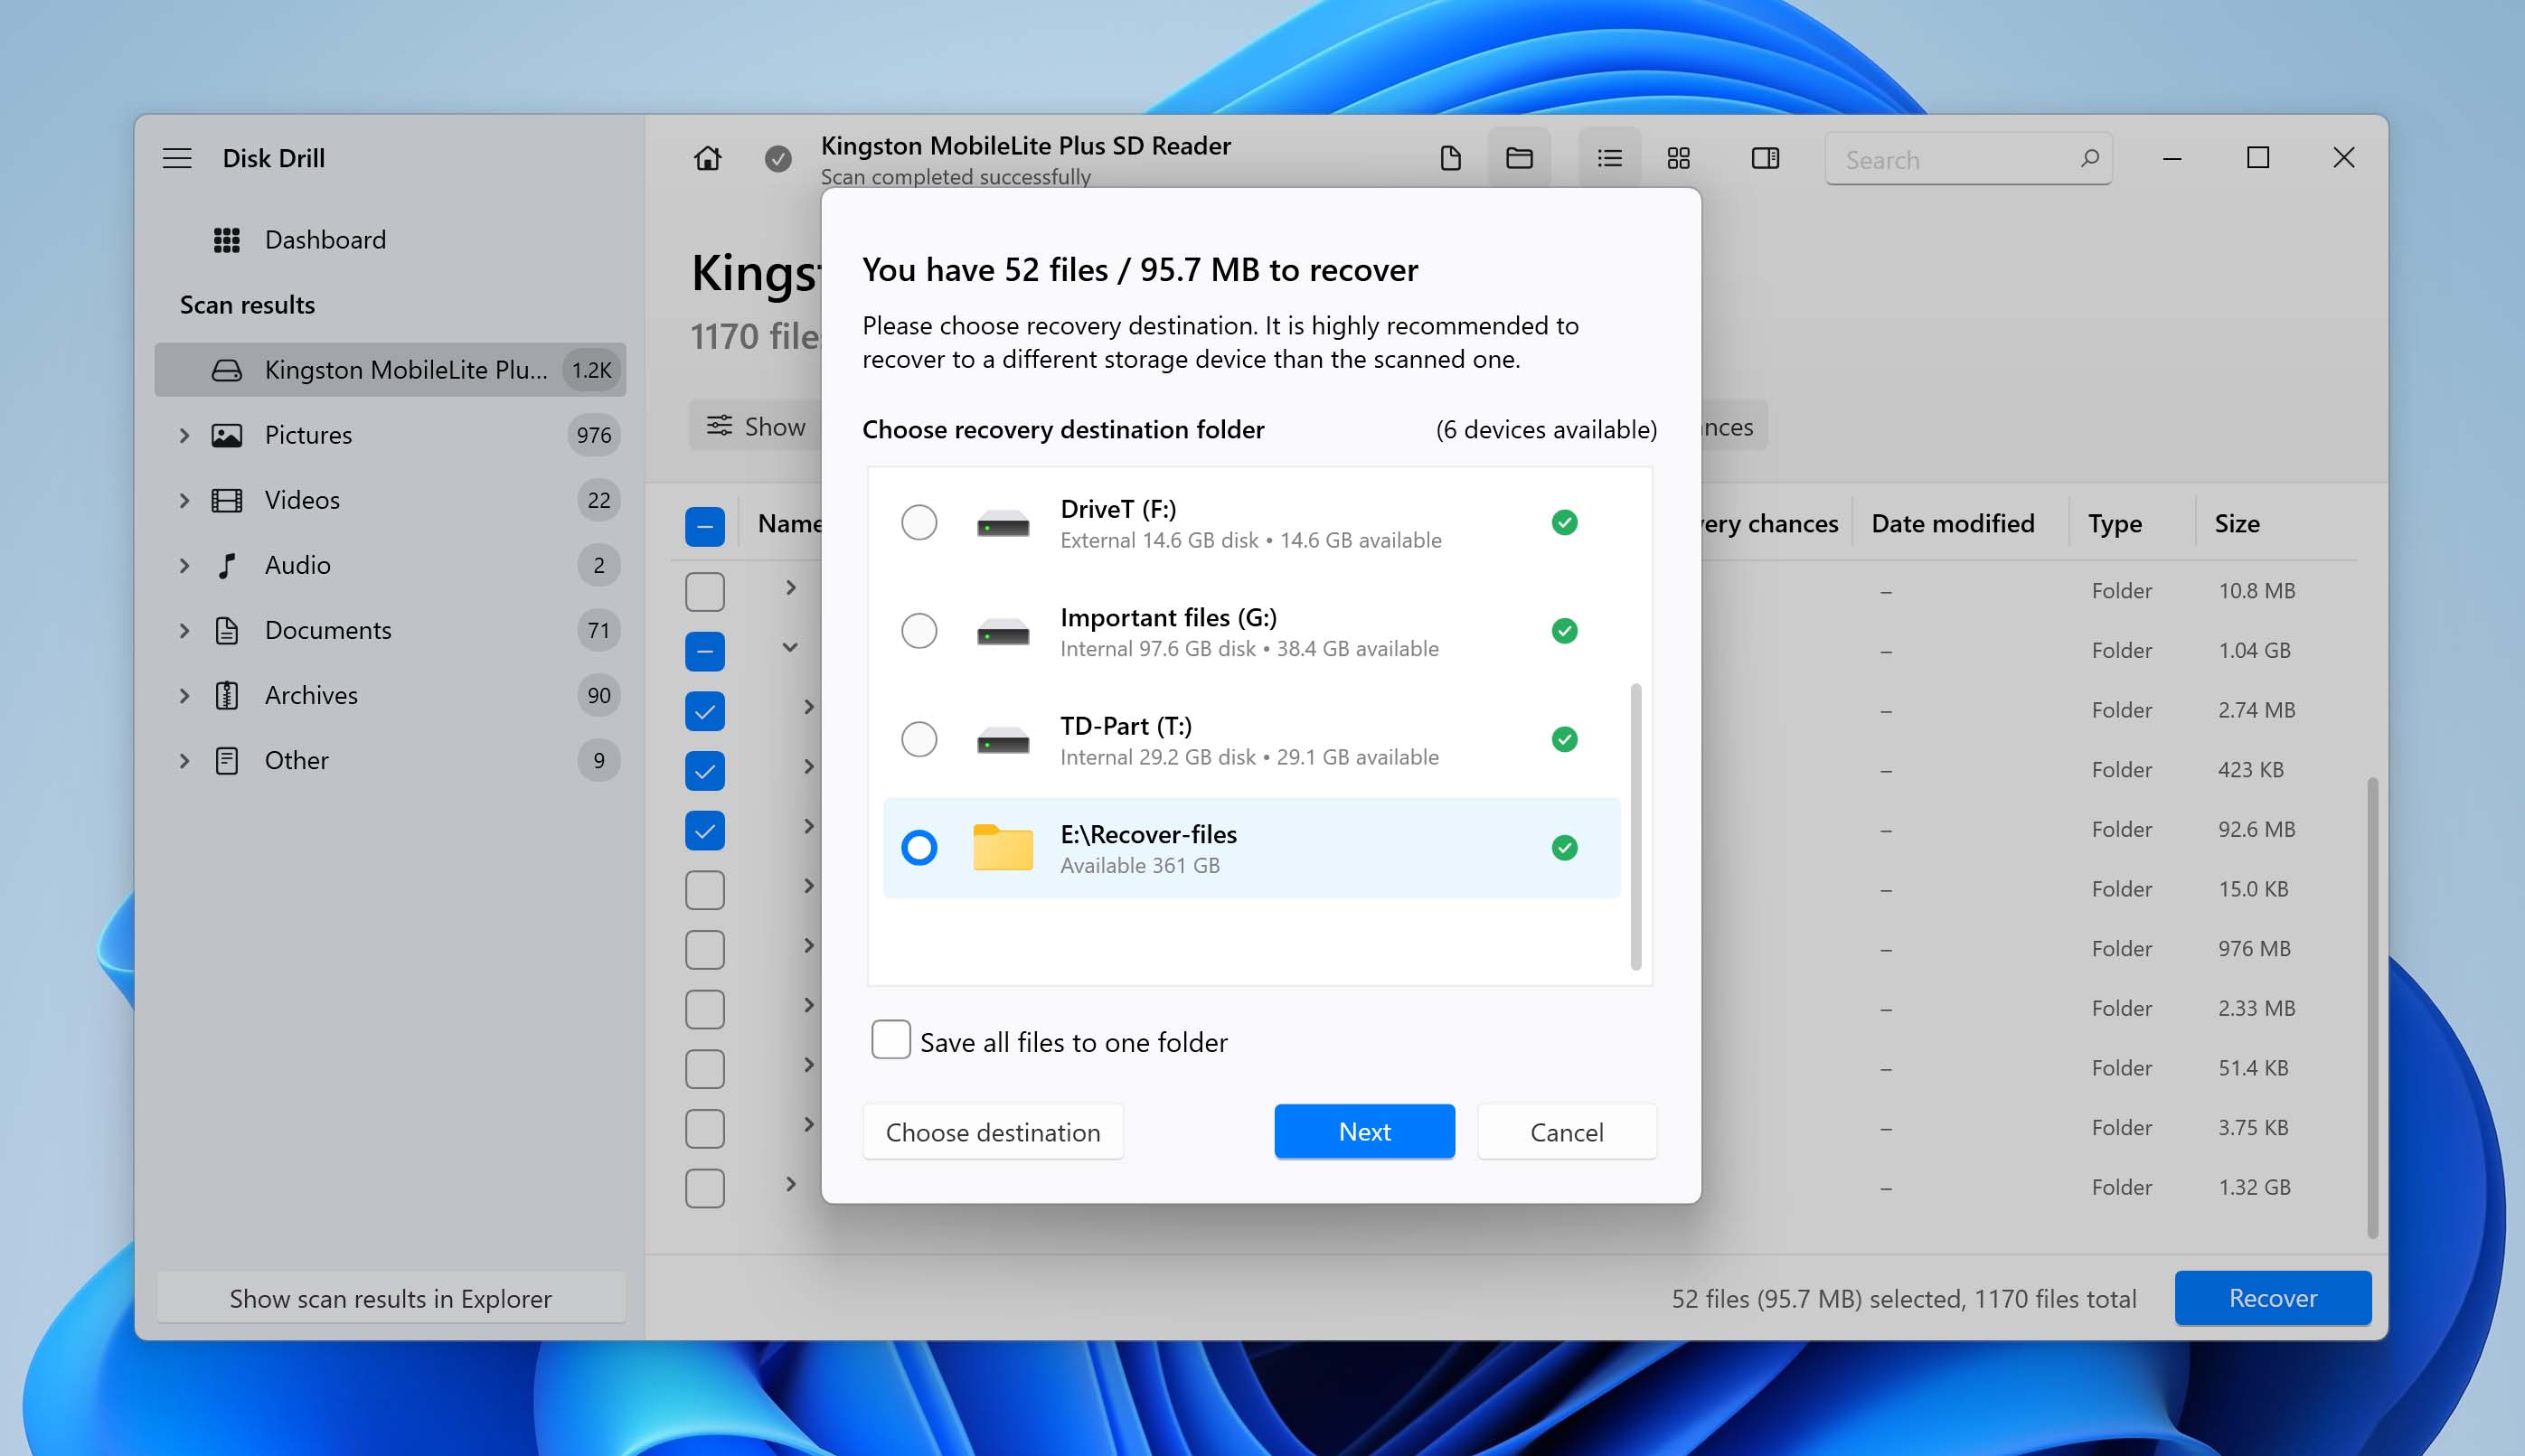Click the split view icon in toolbar
Screen dimensions: 2525x1456
(1764, 158)
